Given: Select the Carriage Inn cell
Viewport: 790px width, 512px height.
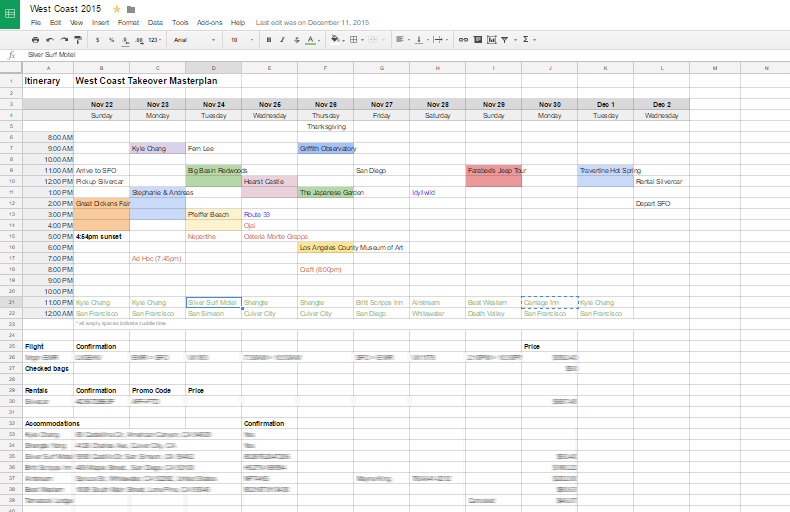Looking at the screenshot, I should click(550, 302).
